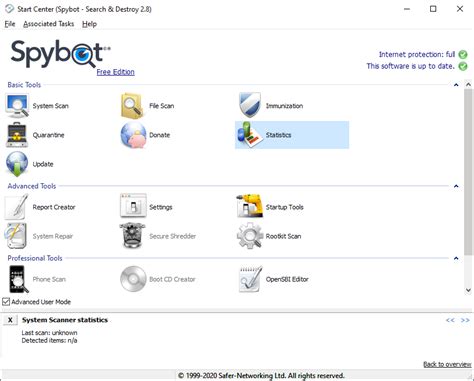Collapse the Advanced Tools section
Viewport: 474px width, 381px height.
pos(456,186)
